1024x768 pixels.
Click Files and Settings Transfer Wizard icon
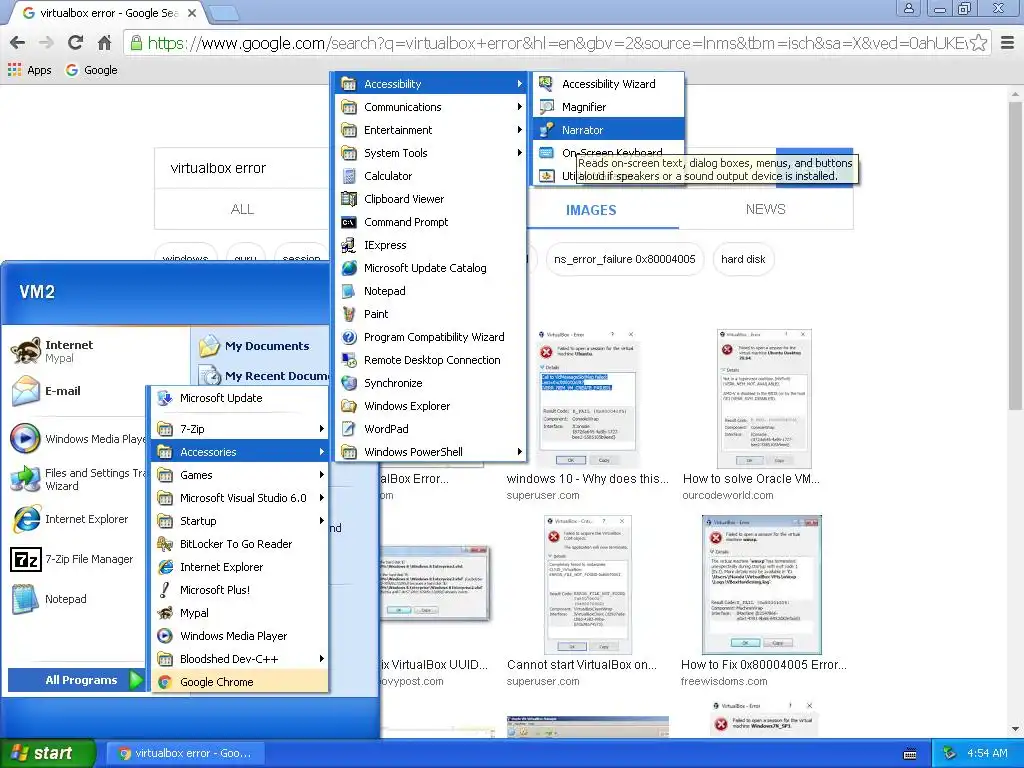point(26,479)
